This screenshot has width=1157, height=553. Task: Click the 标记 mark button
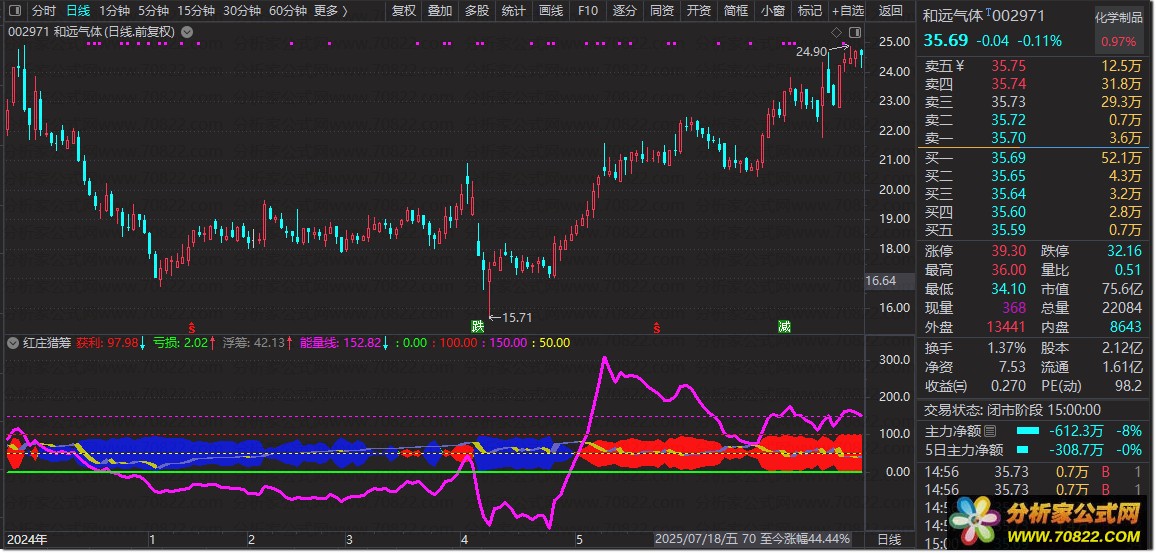coord(809,11)
